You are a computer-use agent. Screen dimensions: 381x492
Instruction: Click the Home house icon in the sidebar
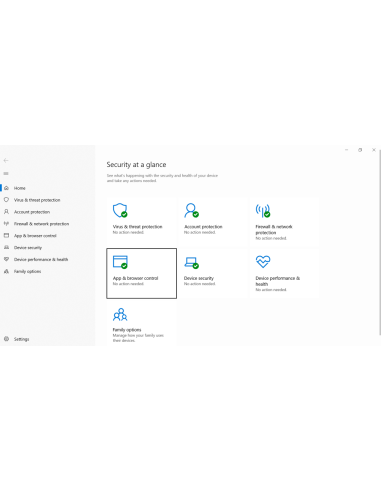coord(6,188)
